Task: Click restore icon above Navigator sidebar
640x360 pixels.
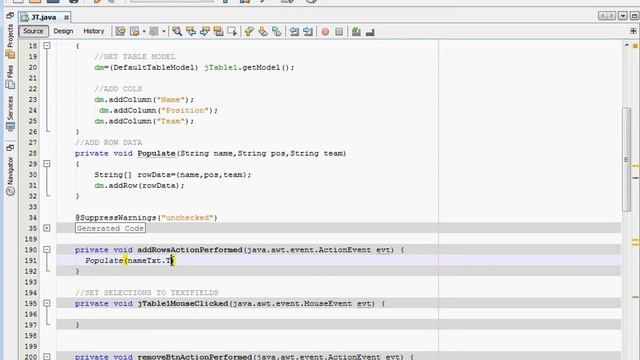Action: pyautogui.click(x=10, y=147)
